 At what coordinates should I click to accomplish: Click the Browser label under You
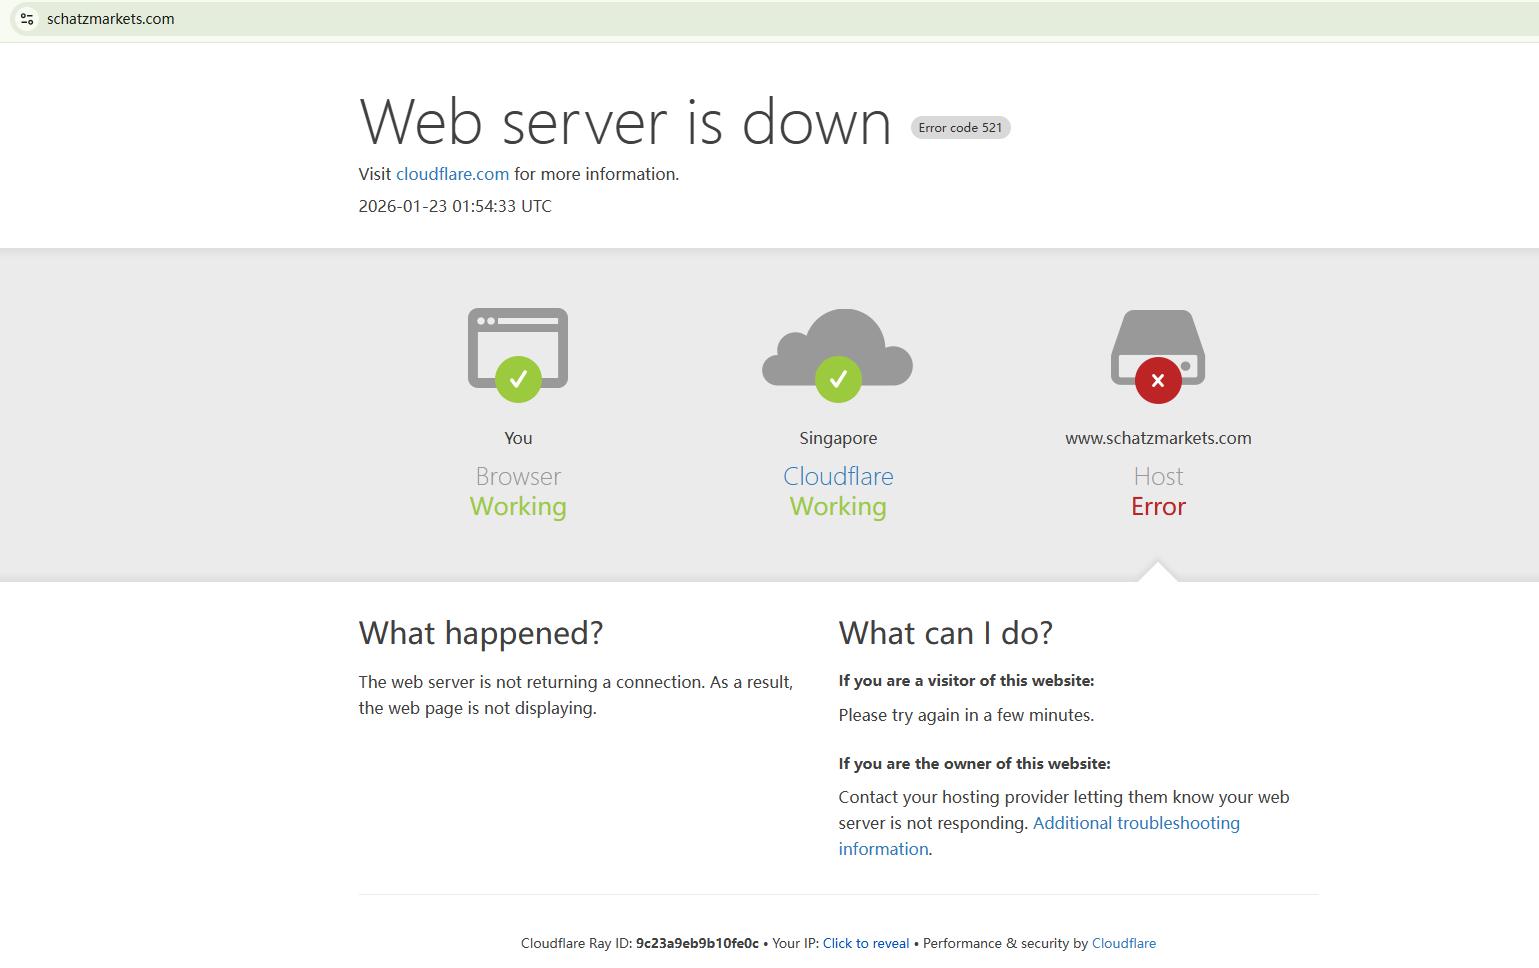518,476
